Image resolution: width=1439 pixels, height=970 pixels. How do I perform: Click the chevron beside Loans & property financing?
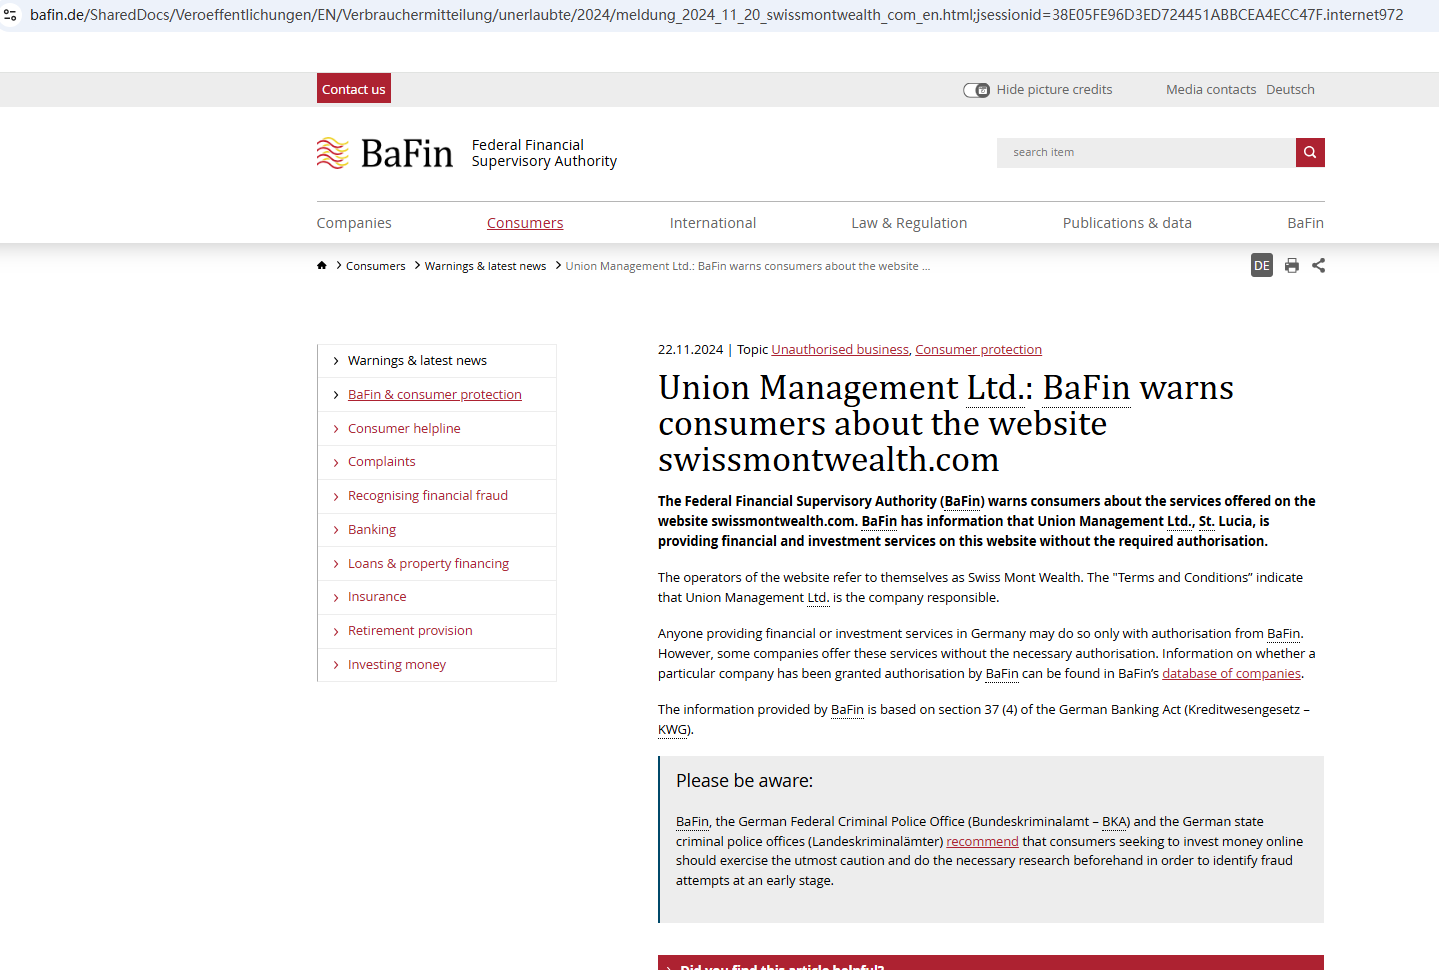336,564
